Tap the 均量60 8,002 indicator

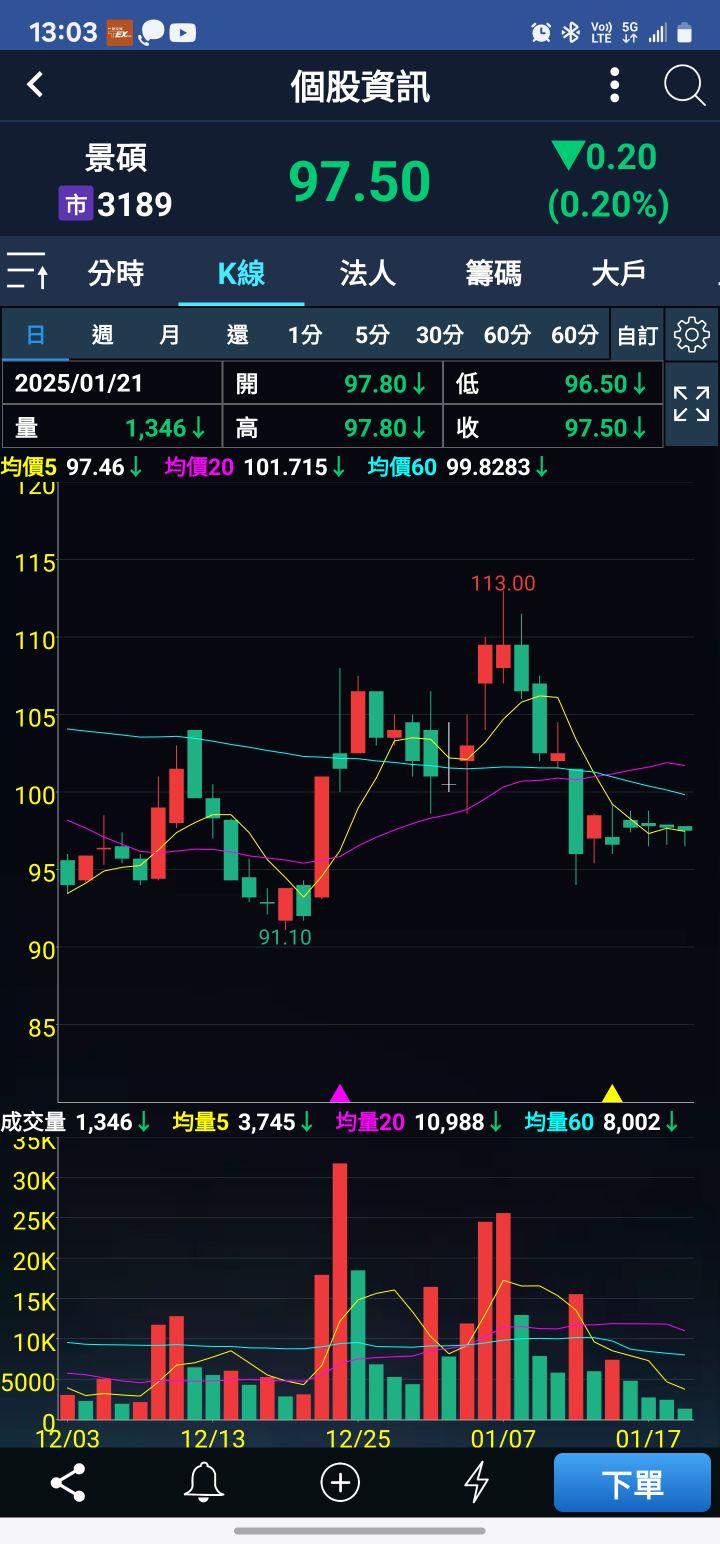tap(602, 1122)
